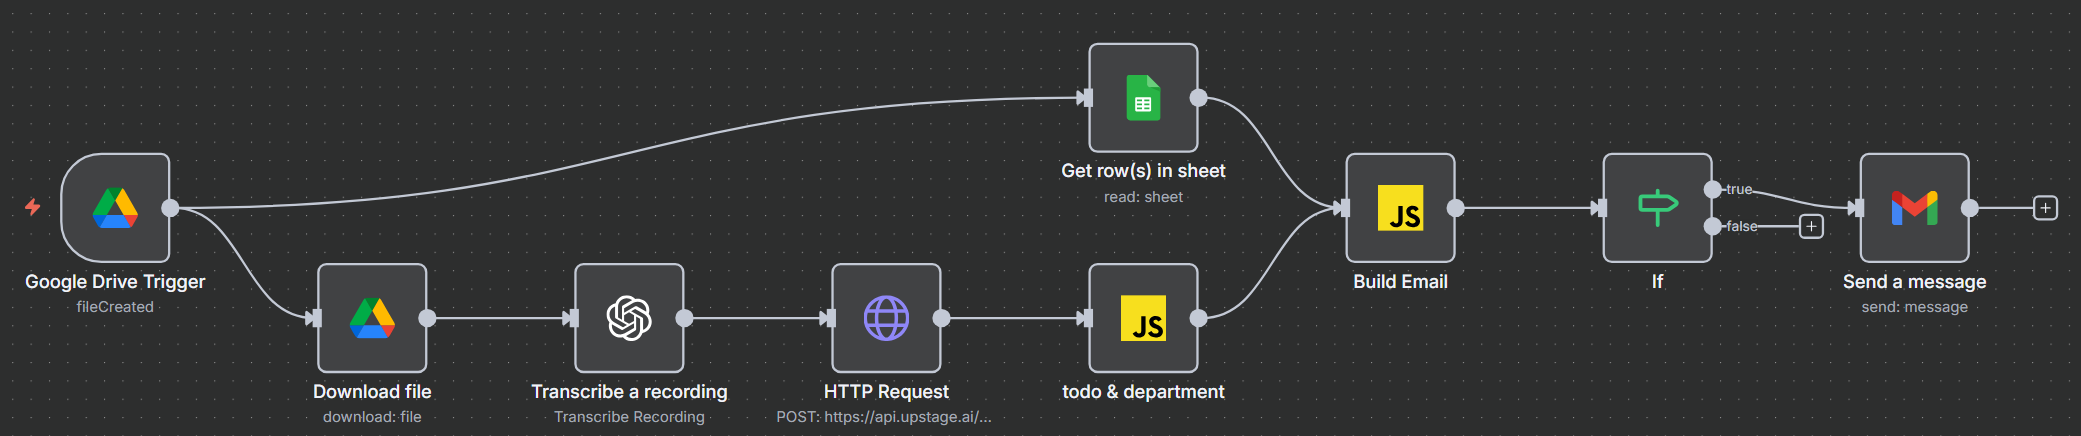Click the Build Email node label
The height and width of the screenshot is (436, 2081).
pos(1400,282)
